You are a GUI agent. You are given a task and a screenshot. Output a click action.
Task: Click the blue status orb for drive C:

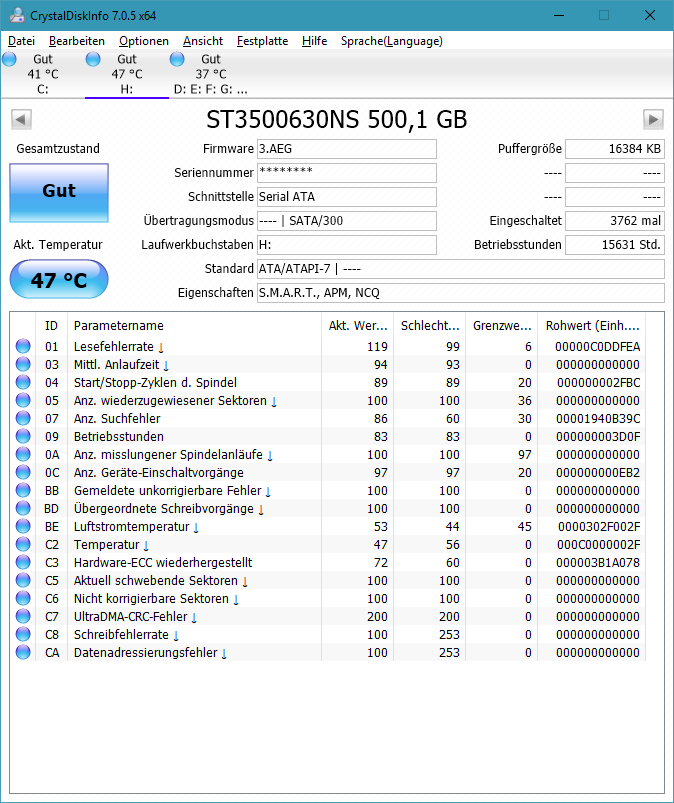pyautogui.click(x=9, y=59)
